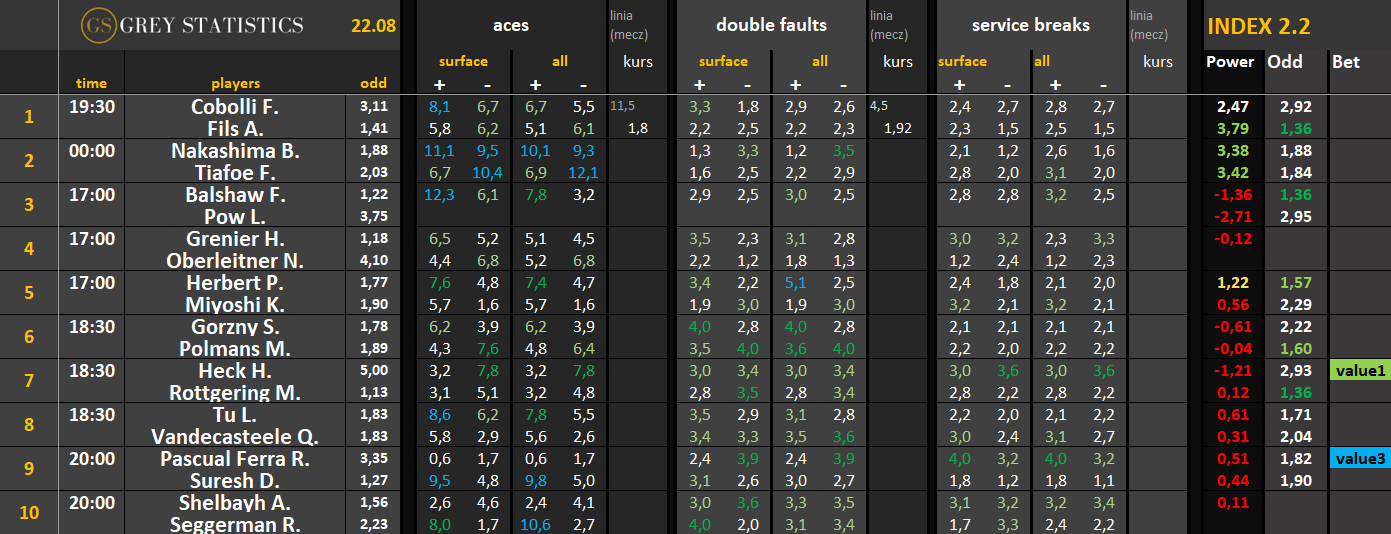The image size is (1391, 534).
Task: Select the 'players' column header
Action: pos(235,83)
